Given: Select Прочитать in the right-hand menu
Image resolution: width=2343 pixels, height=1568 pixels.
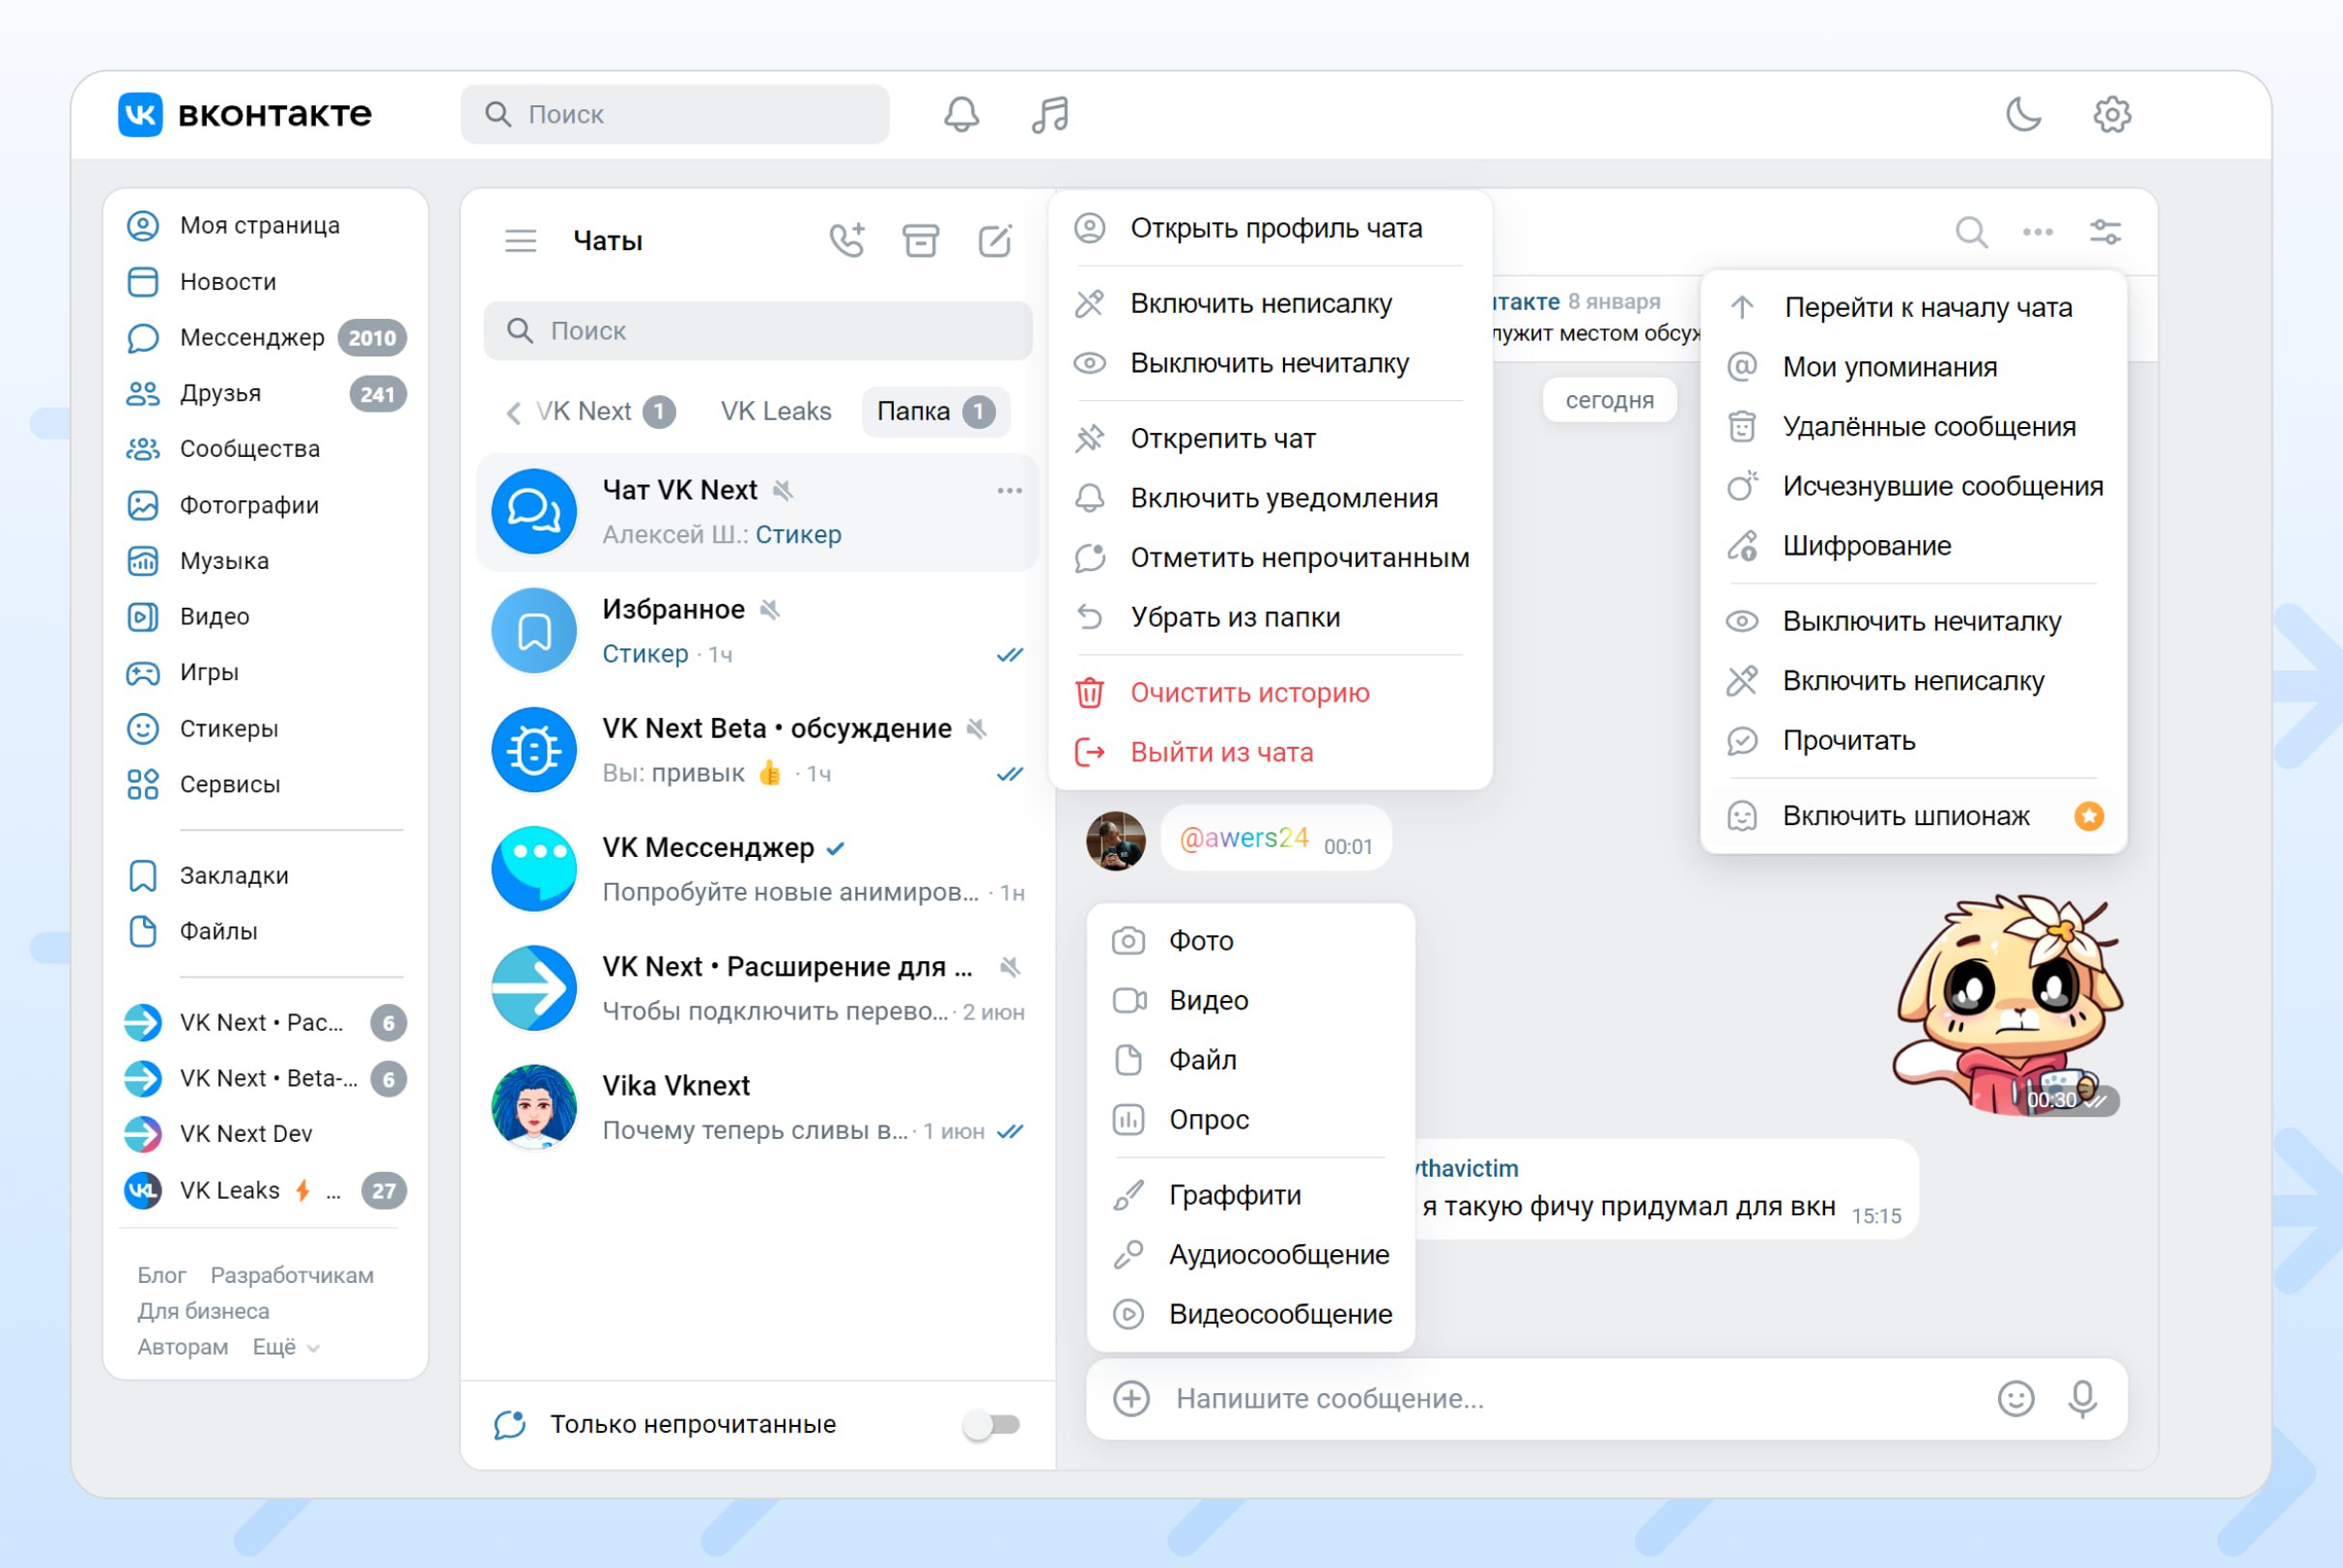Looking at the screenshot, I should click(x=1913, y=741).
